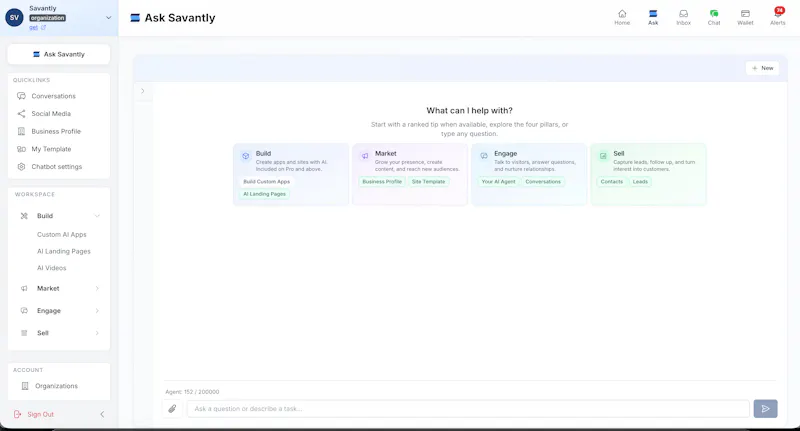
Task: Click the Social Media share icon
Action: 21,114
